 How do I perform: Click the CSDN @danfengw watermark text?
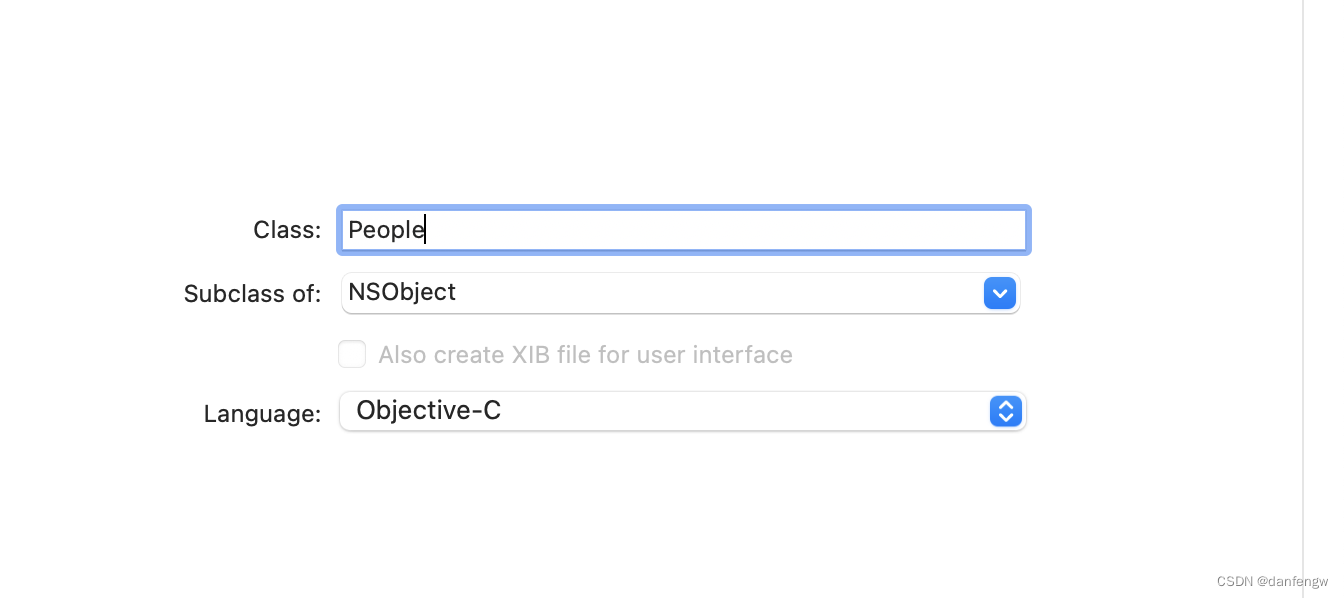click(1272, 581)
